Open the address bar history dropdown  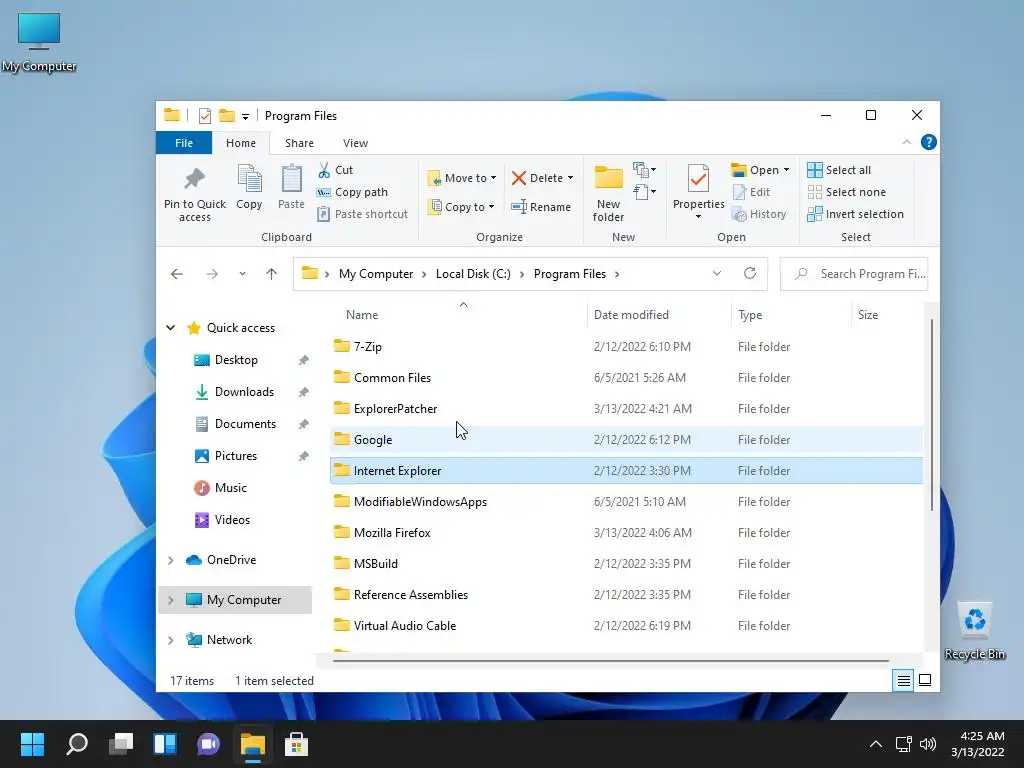[x=716, y=273]
